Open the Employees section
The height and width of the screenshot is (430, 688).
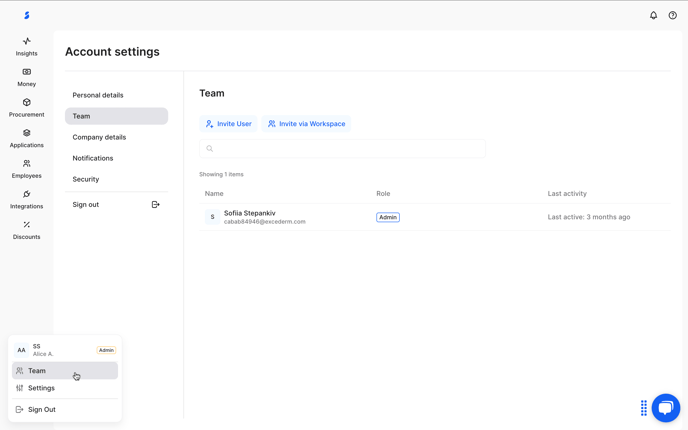pos(26,169)
